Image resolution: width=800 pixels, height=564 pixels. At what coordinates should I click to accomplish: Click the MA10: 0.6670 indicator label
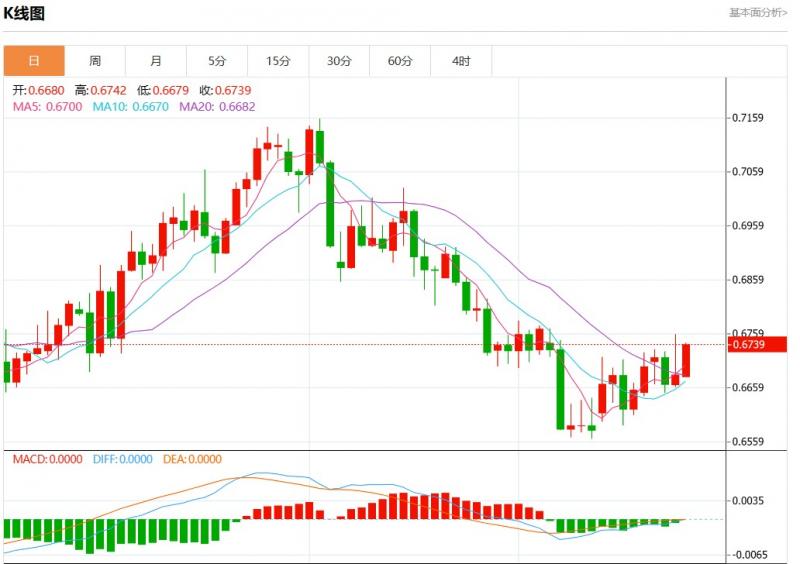point(131,107)
